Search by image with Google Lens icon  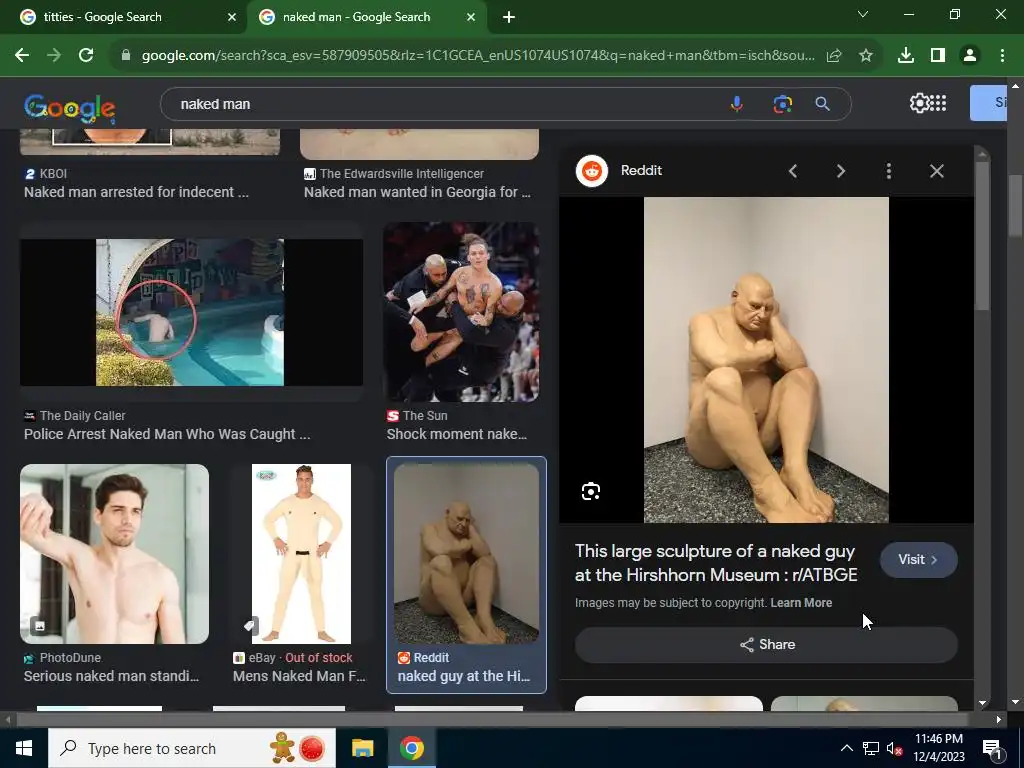(x=782, y=104)
